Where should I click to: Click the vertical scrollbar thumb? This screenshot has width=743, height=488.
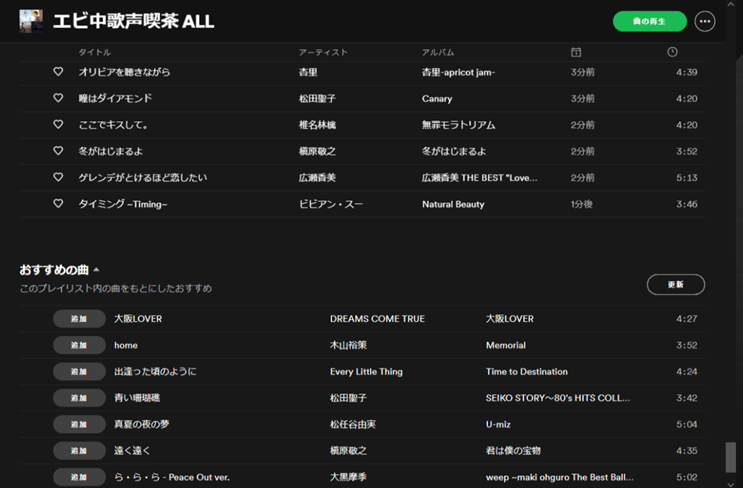tap(731, 457)
